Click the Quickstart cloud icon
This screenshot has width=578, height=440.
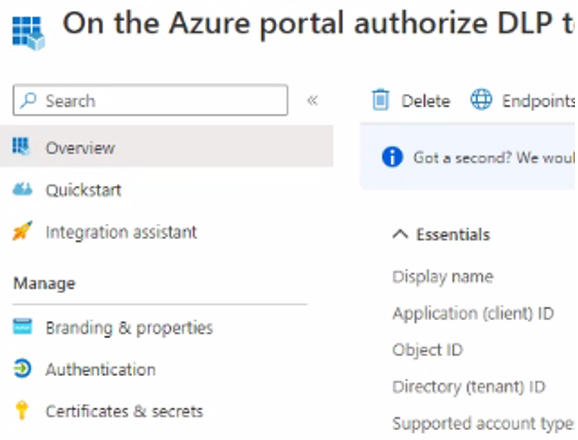click(x=22, y=189)
